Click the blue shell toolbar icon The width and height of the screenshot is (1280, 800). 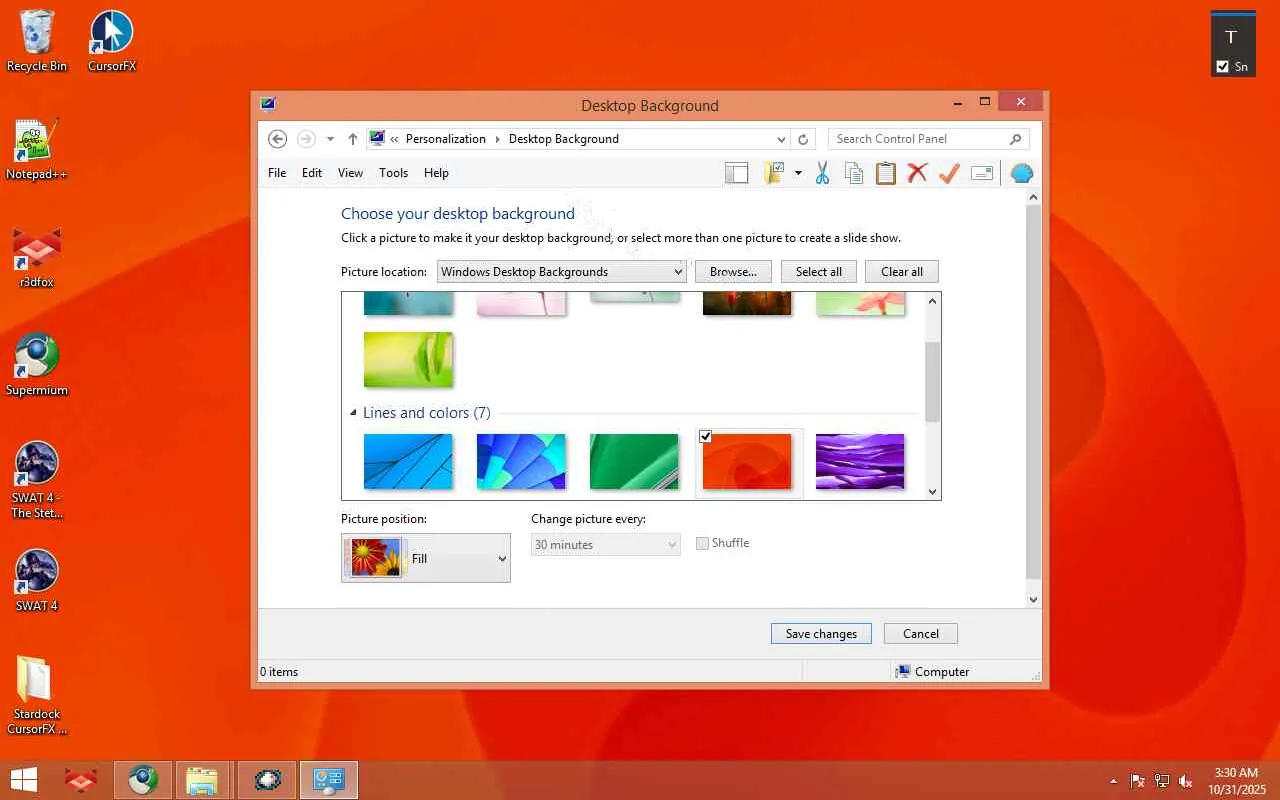point(1021,173)
